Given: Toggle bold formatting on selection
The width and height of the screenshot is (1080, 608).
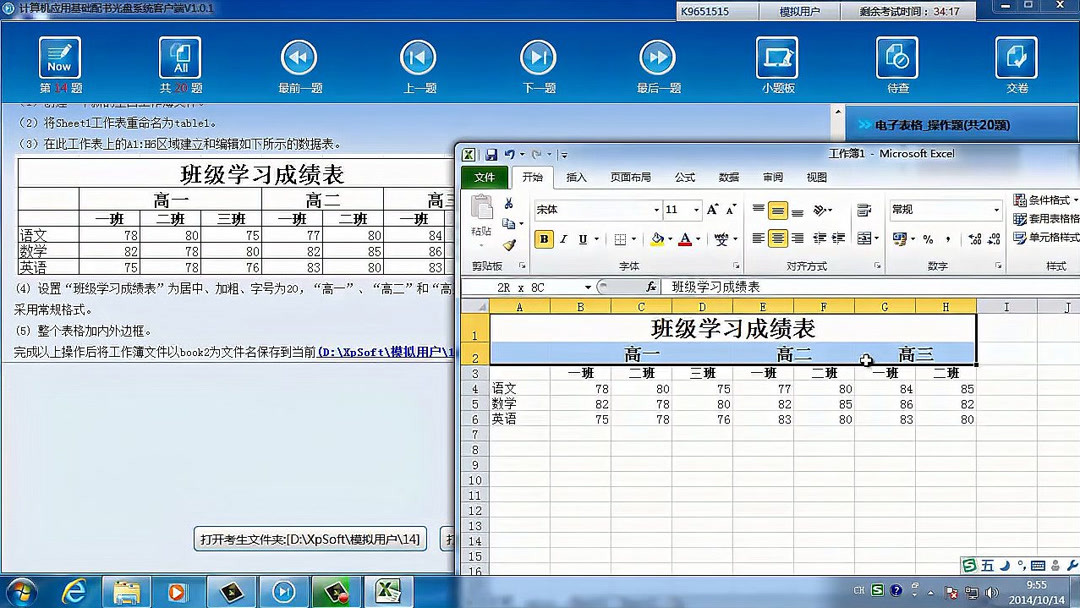Looking at the screenshot, I should point(544,238).
